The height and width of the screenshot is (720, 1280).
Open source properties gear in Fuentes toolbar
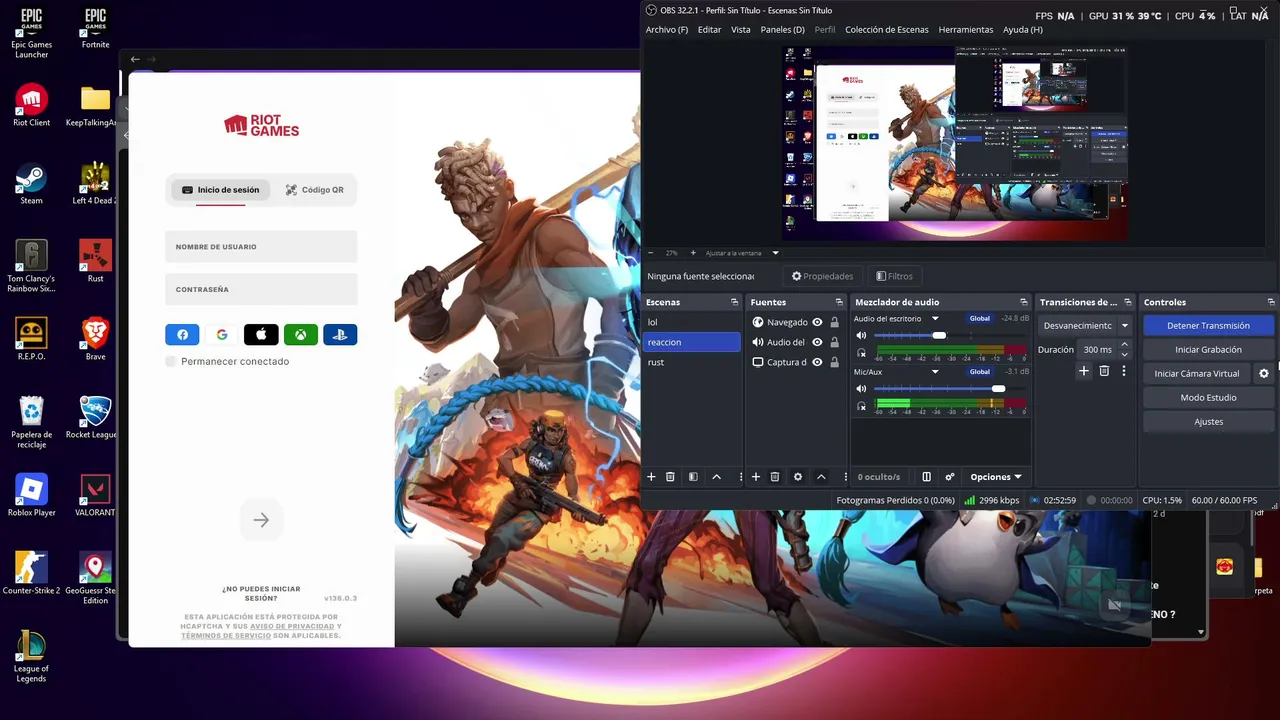[798, 477]
